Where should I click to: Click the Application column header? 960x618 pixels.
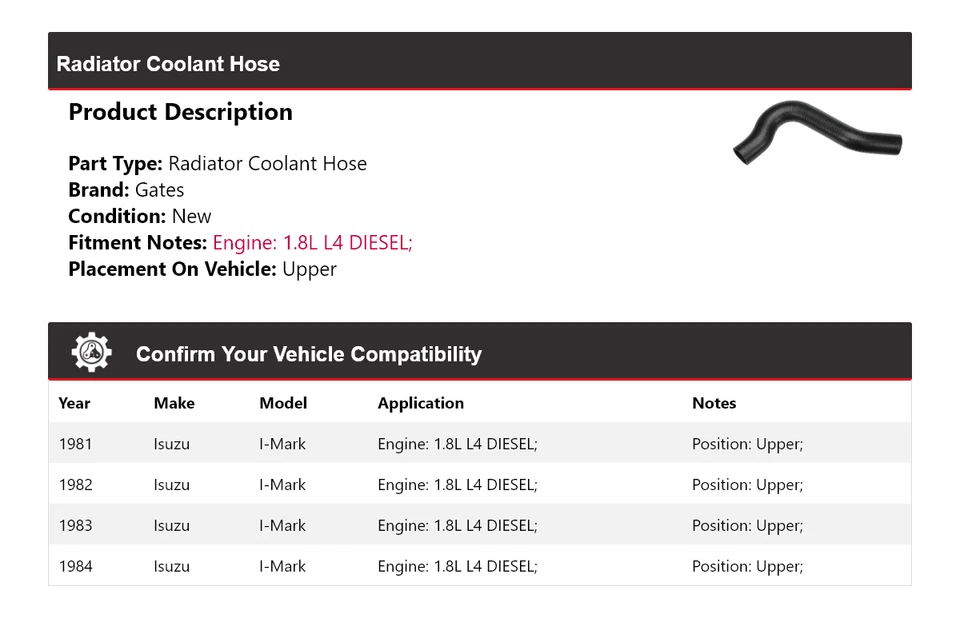tap(420, 403)
